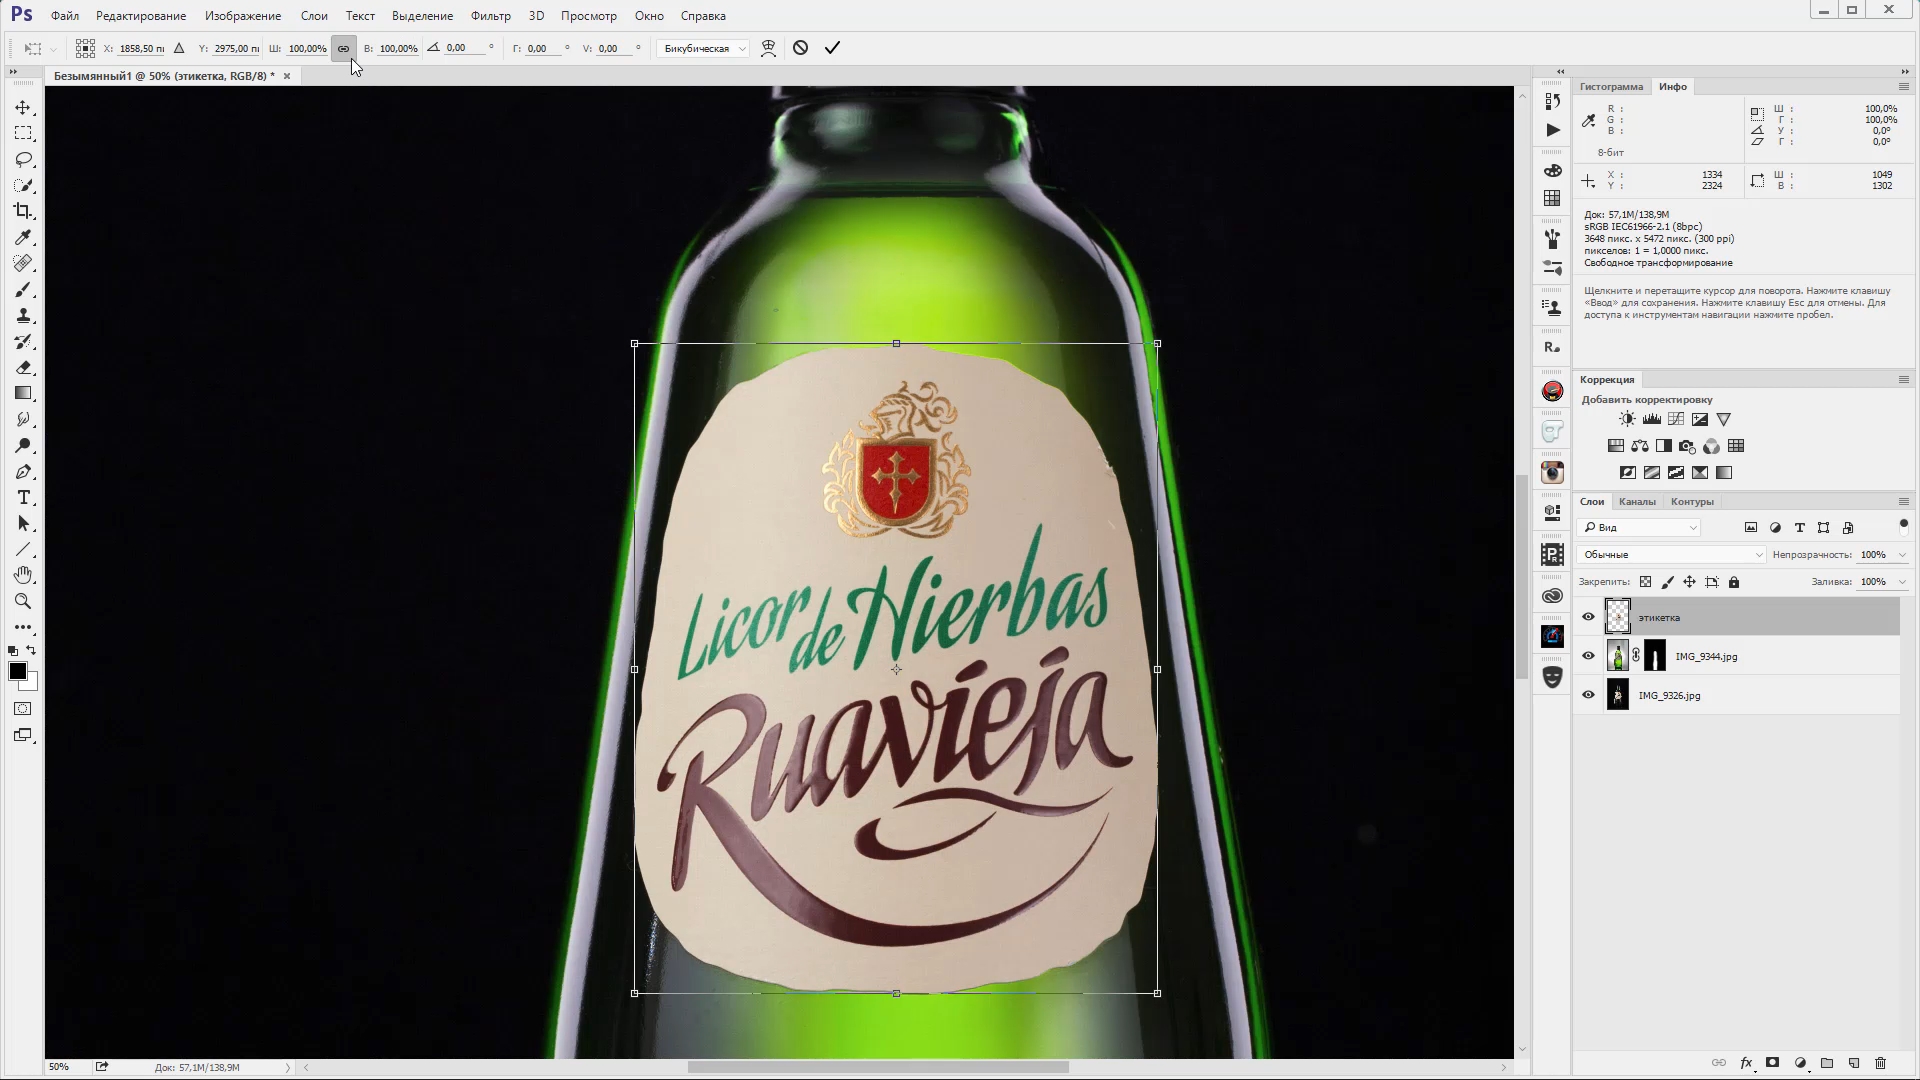
Task: Toggle lock image pixels brush icon
Action: coord(1667,582)
